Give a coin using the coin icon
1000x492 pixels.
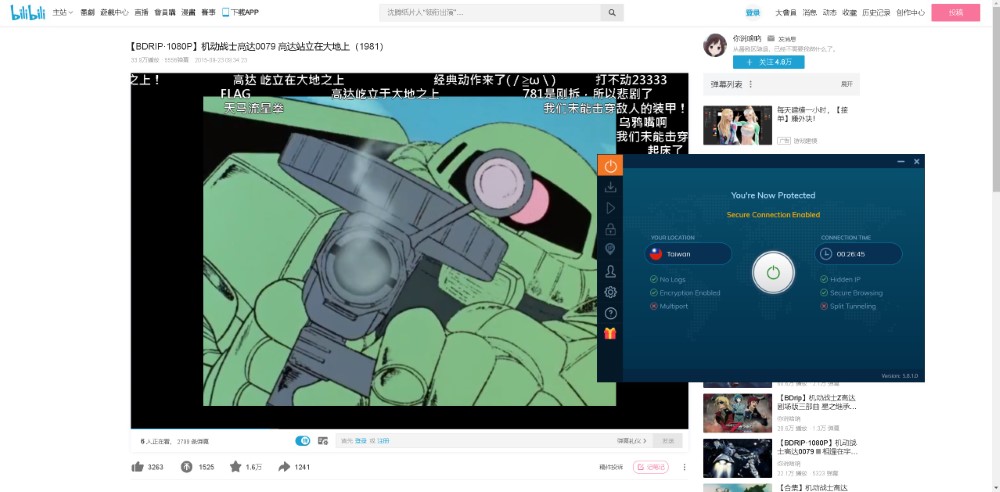tap(187, 467)
